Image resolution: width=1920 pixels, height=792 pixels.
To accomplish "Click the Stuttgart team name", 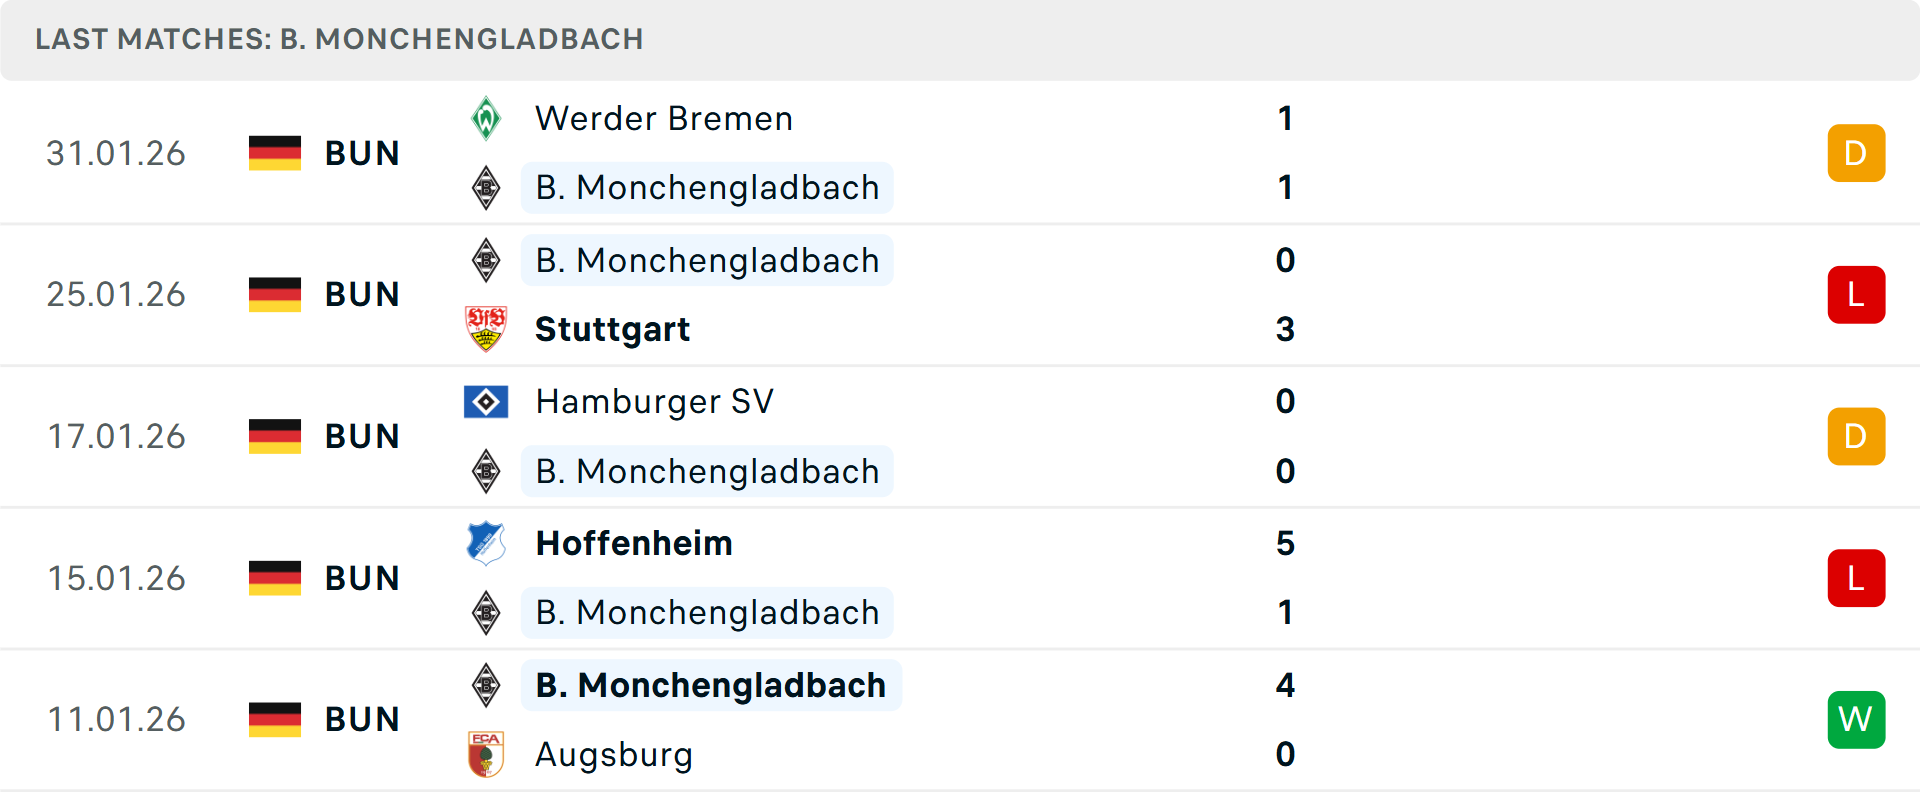I will coord(612,328).
